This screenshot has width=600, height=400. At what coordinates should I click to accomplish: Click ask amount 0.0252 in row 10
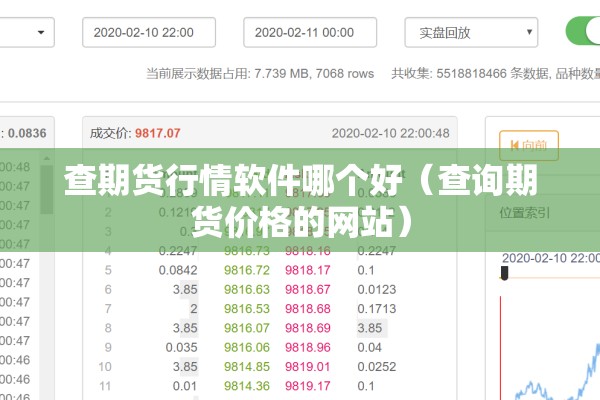pyautogui.click(x=377, y=367)
